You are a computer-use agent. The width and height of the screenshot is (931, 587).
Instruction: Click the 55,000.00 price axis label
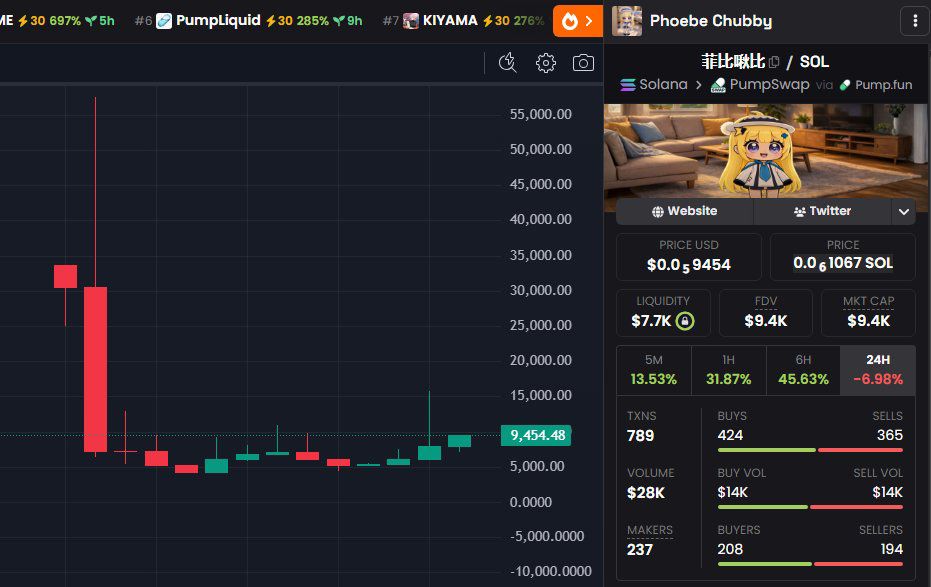540,114
